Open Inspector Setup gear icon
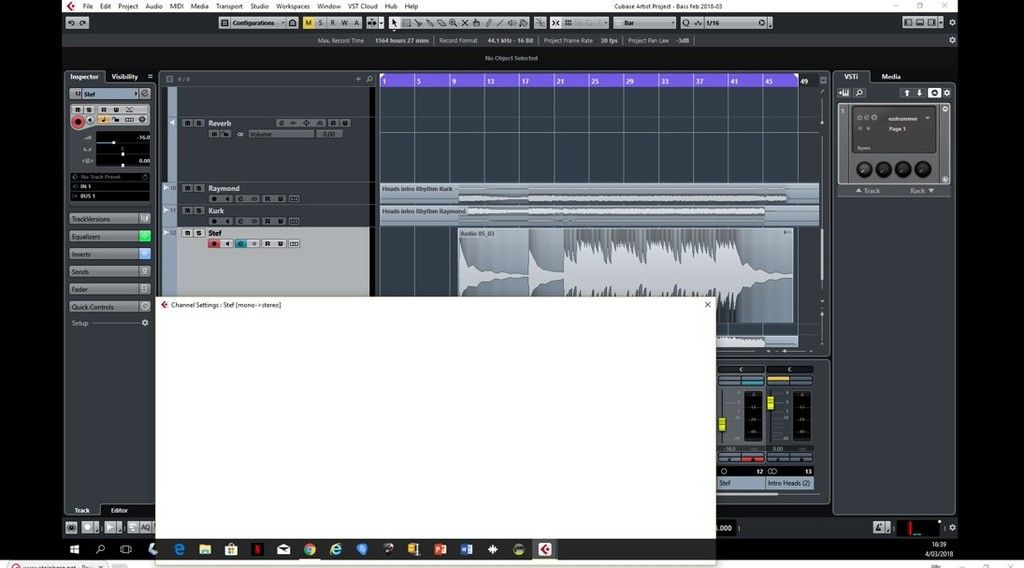1024x568 pixels. click(x=145, y=323)
